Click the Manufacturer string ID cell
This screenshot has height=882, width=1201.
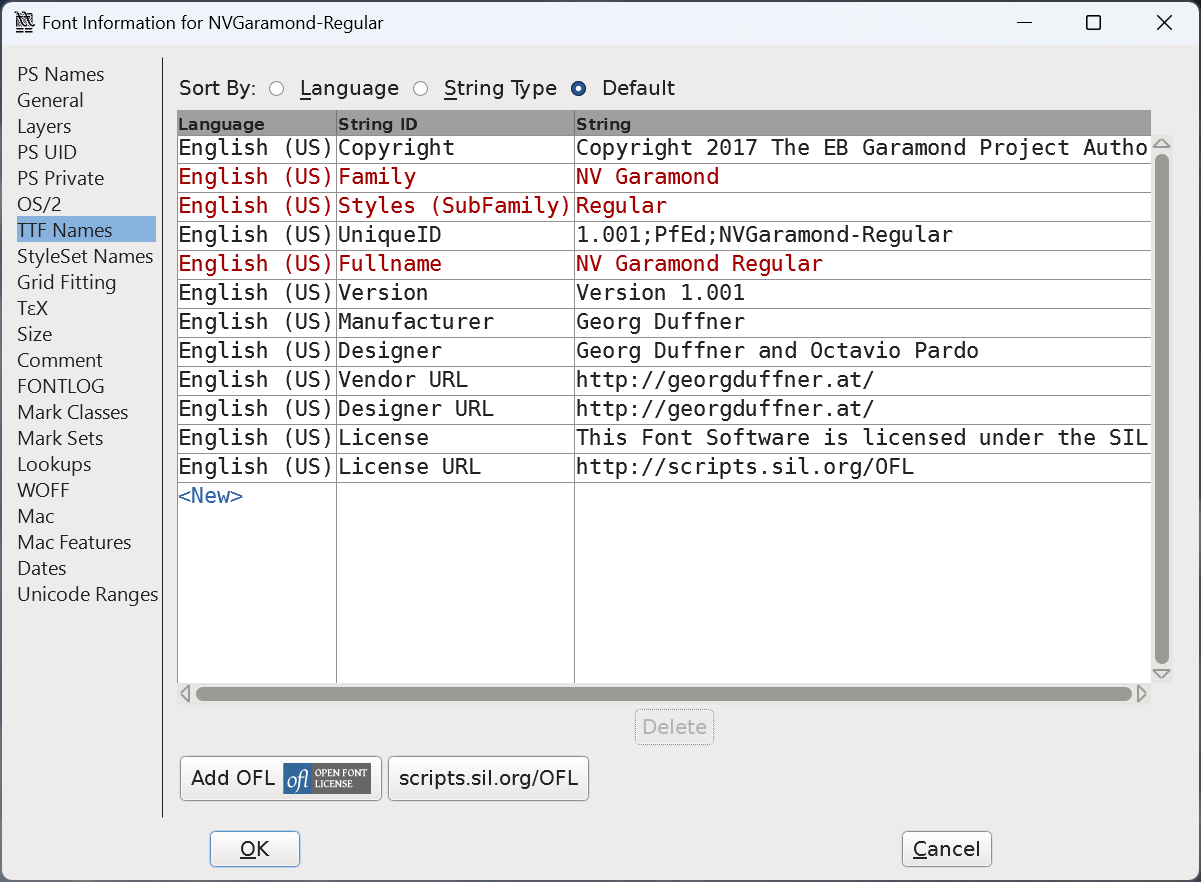(456, 322)
